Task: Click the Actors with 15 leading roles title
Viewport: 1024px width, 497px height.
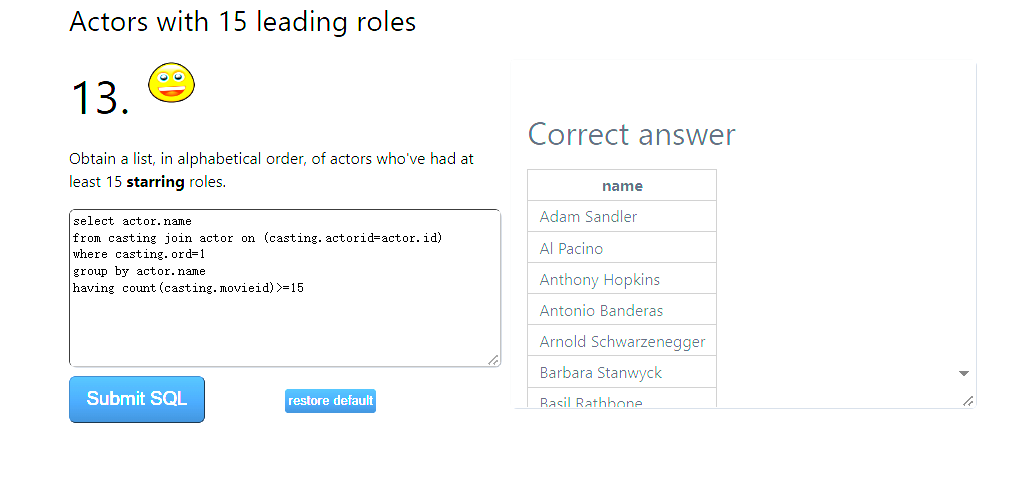Action: pyautogui.click(x=242, y=22)
